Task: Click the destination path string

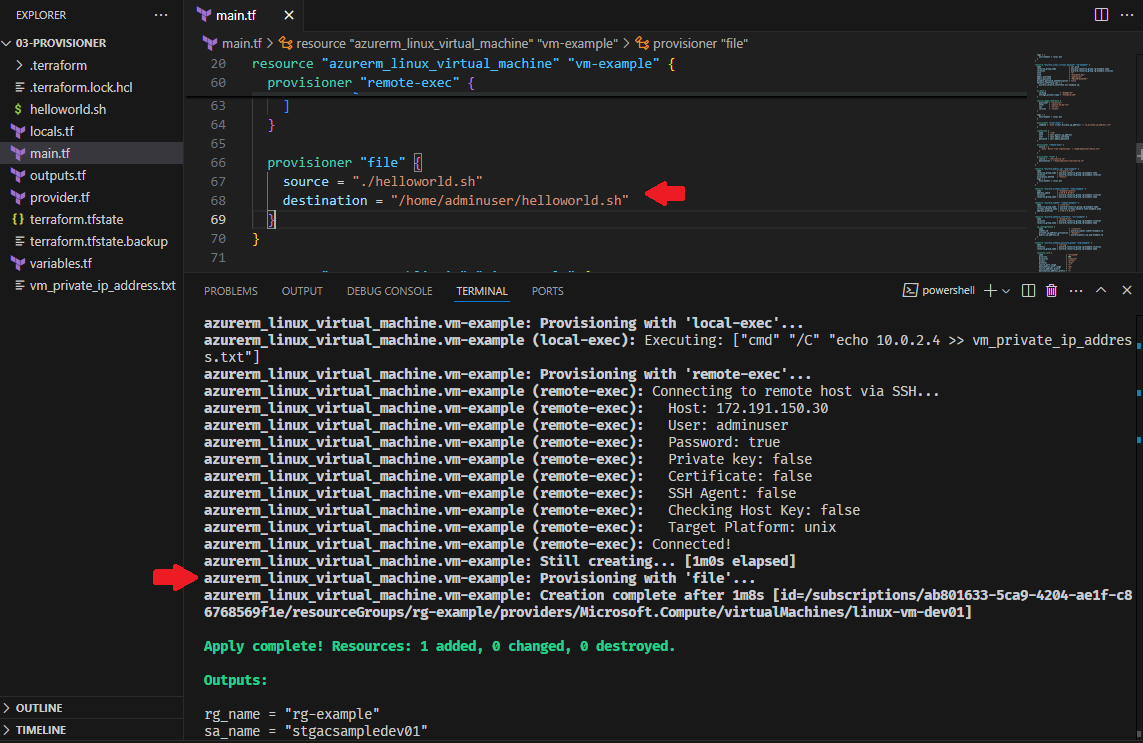Action: (x=510, y=201)
